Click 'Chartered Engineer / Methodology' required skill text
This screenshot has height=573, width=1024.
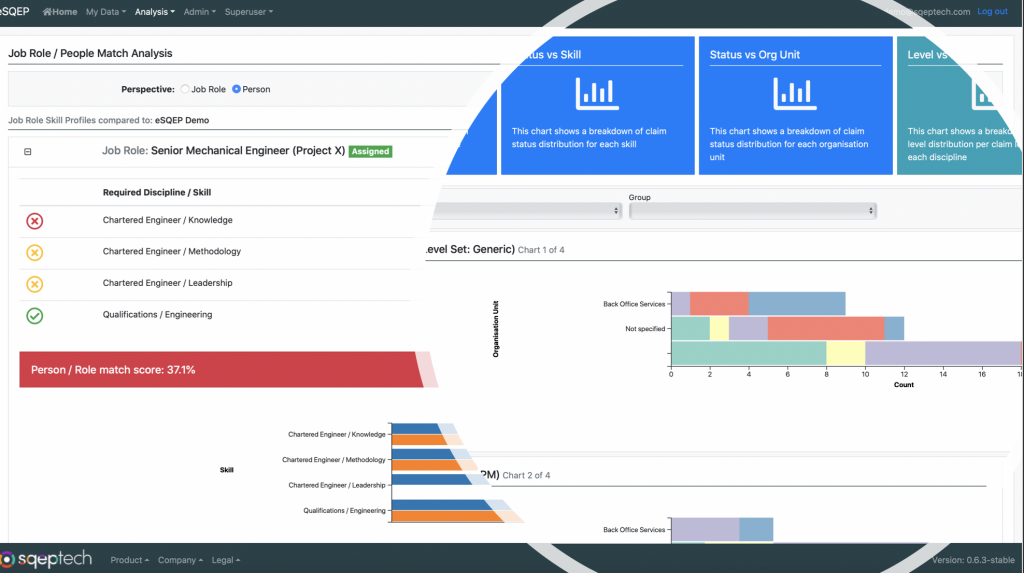pos(172,252)
